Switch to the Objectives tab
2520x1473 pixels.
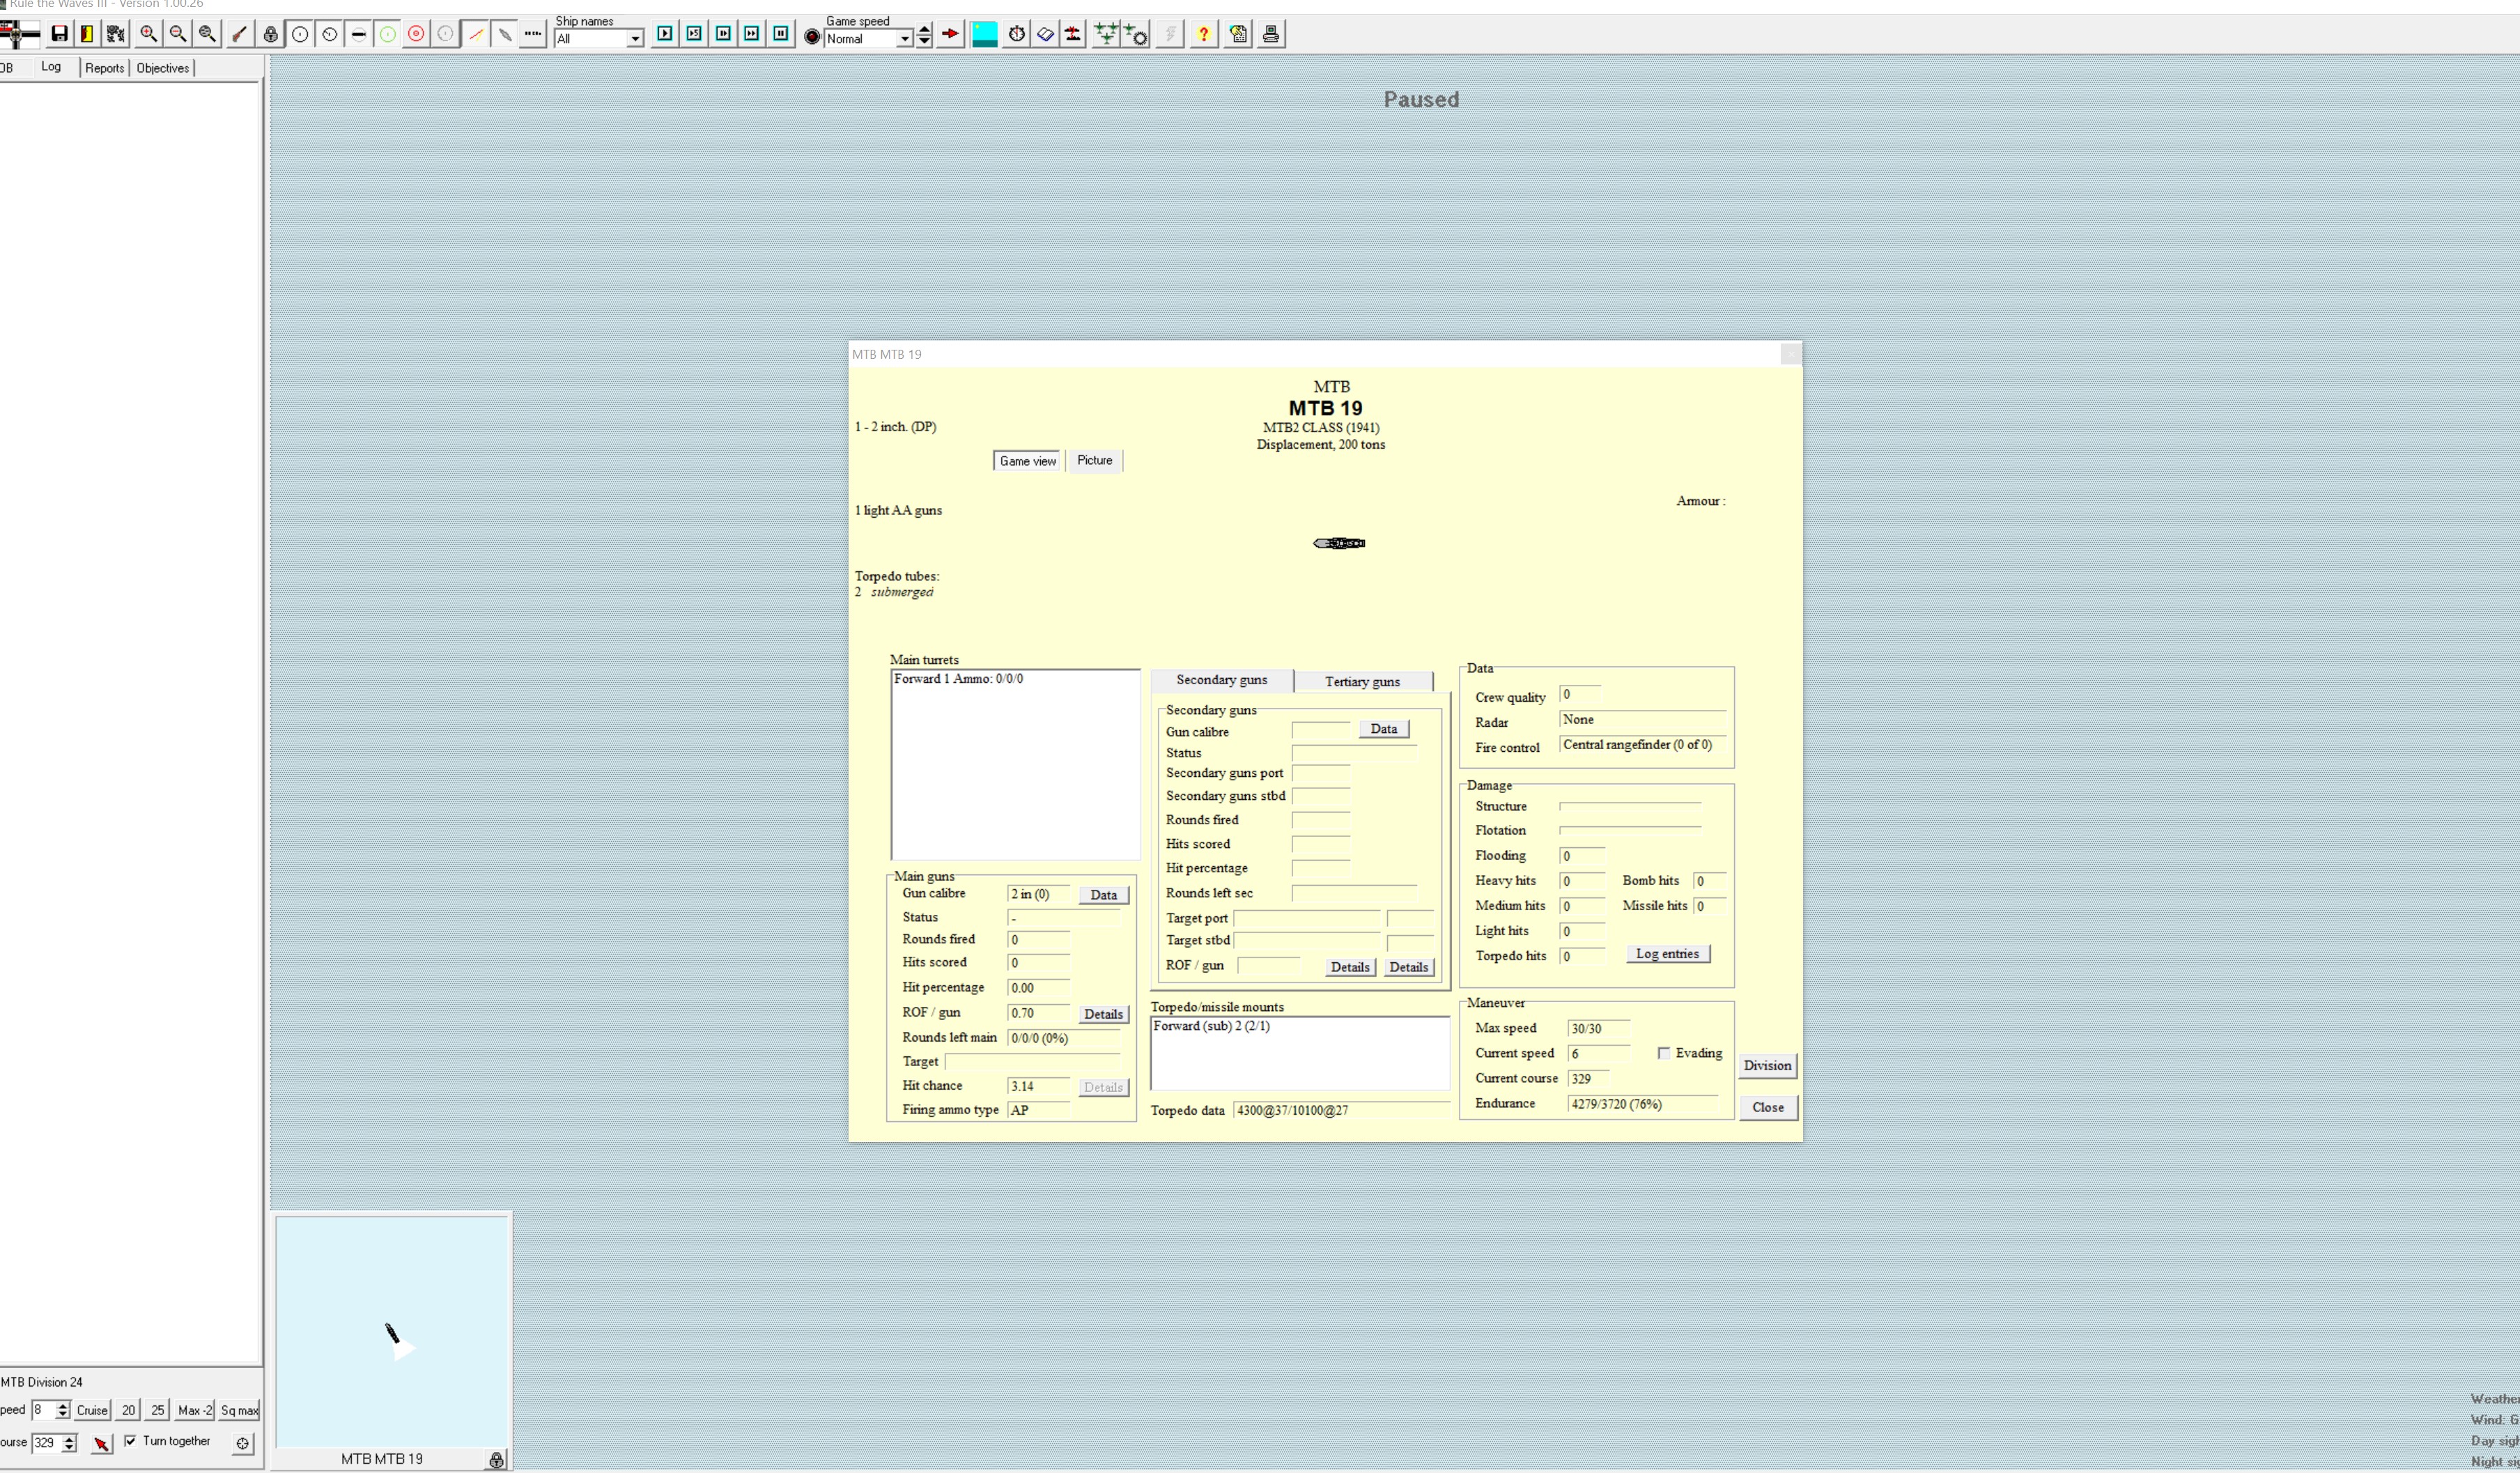point(163,68)
